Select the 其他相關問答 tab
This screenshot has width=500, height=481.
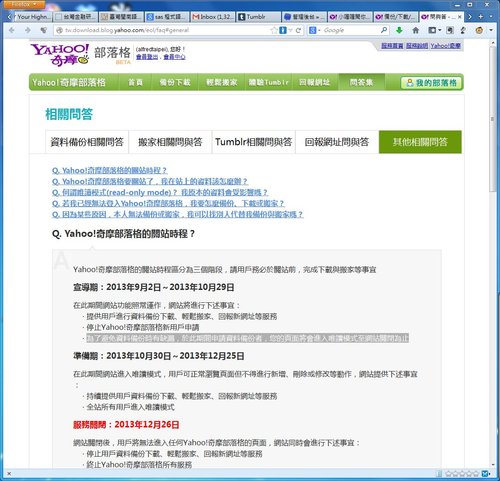(420, 142)
